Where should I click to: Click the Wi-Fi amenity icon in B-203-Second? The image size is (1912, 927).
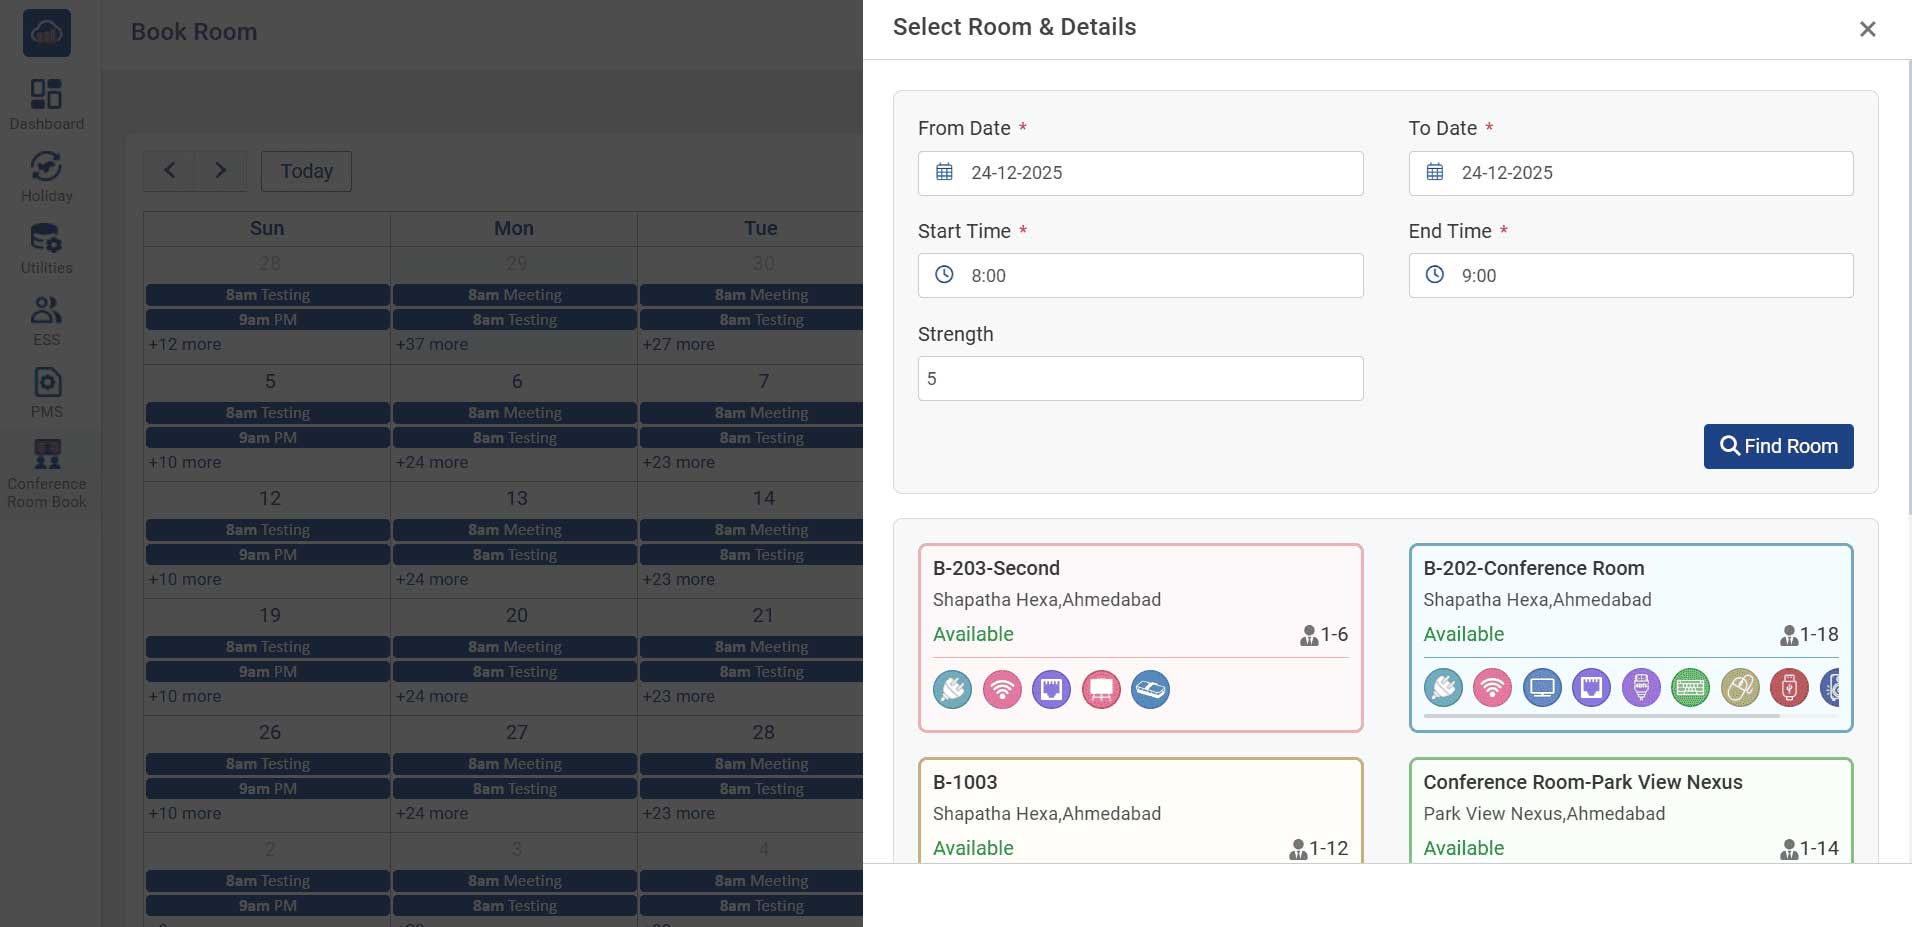click(1002, 689)
